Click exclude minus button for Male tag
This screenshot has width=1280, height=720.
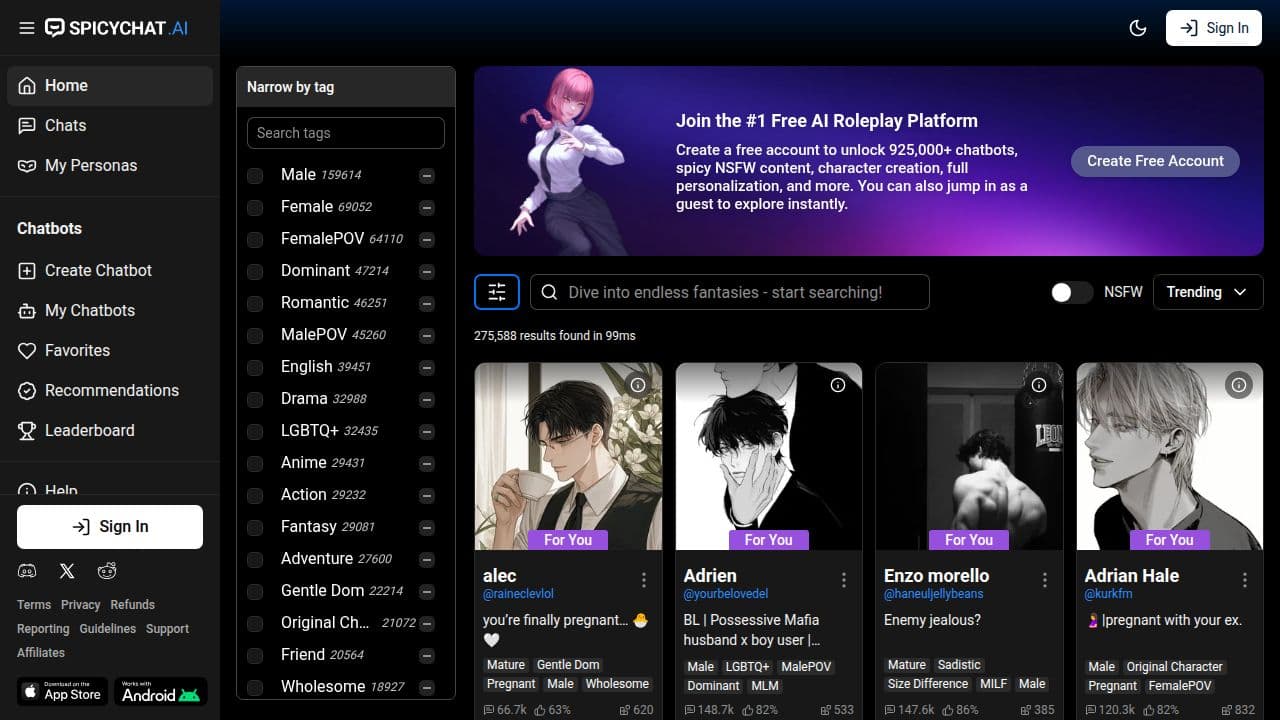click(427, 176)
